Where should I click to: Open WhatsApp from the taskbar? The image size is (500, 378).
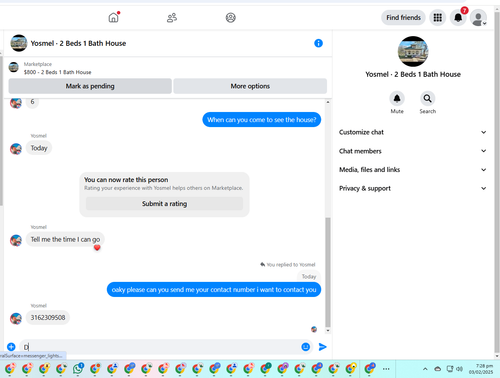(x=78, y=369)
